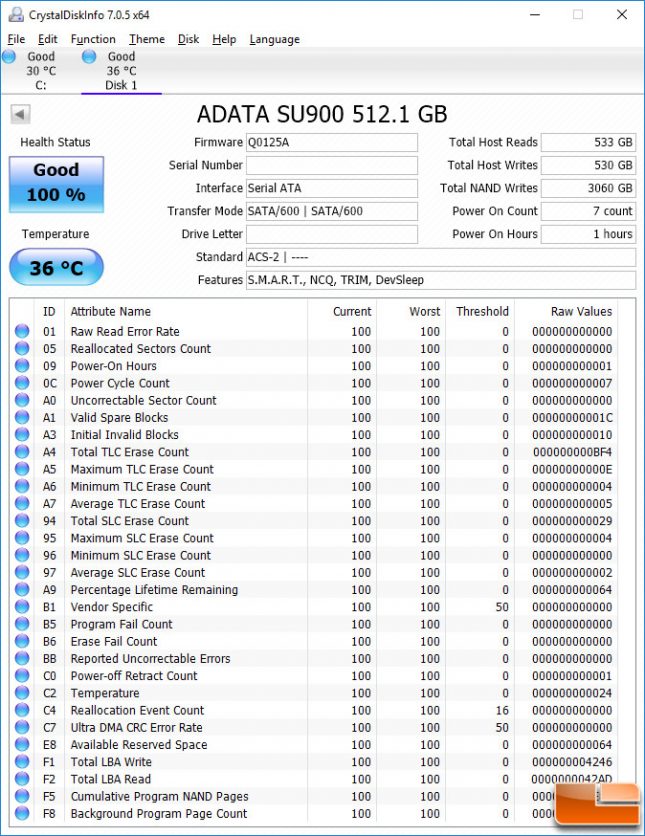Select the Disk 1 tab at 36 °C

[x=121, y=70]
